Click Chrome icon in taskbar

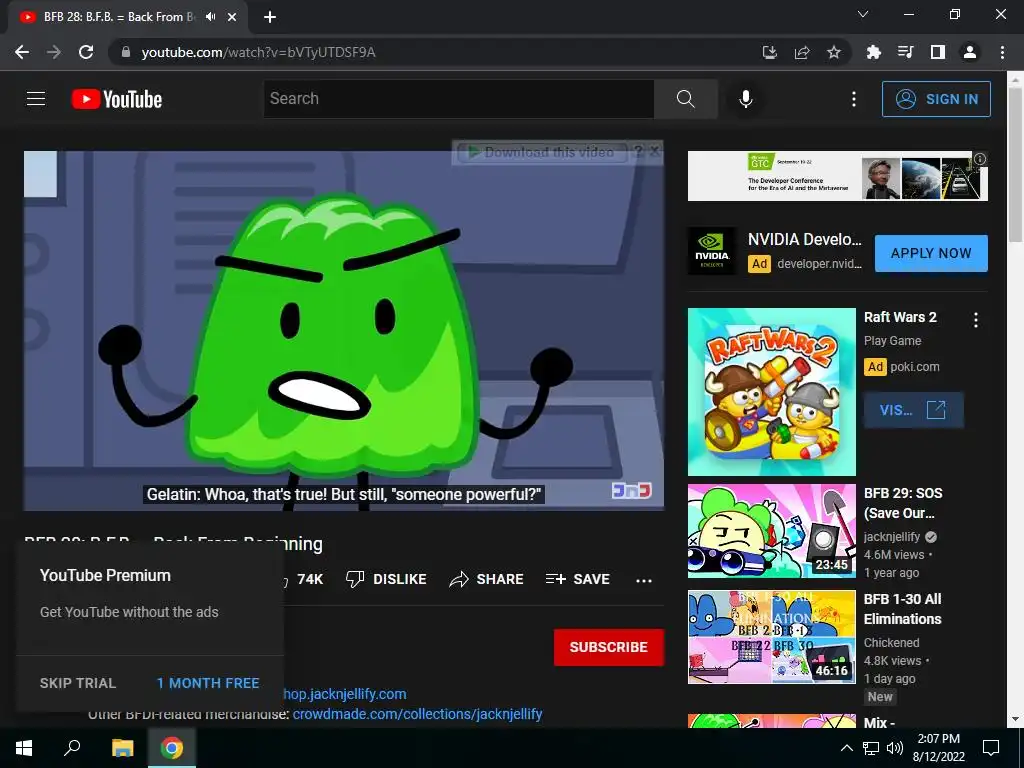coord(172,748)
